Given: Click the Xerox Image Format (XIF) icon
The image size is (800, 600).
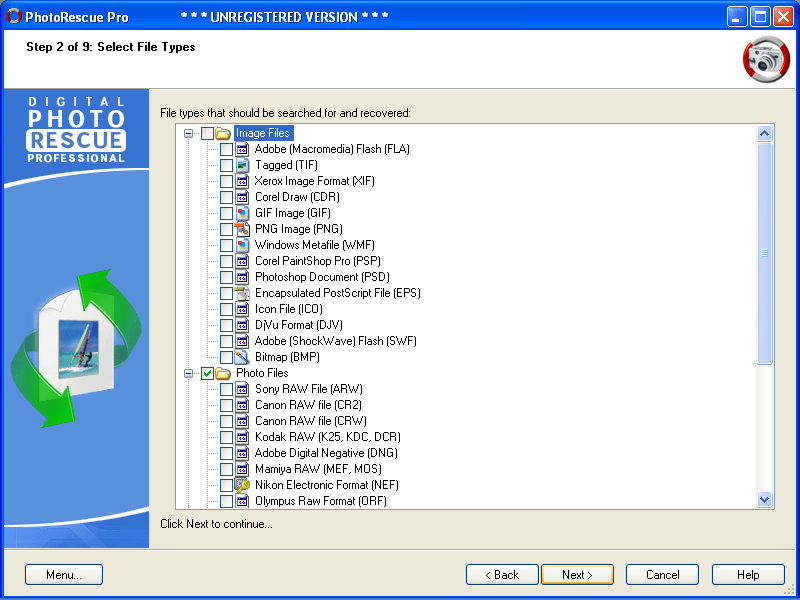Looking at the screenshot, I should pos(242,181).
